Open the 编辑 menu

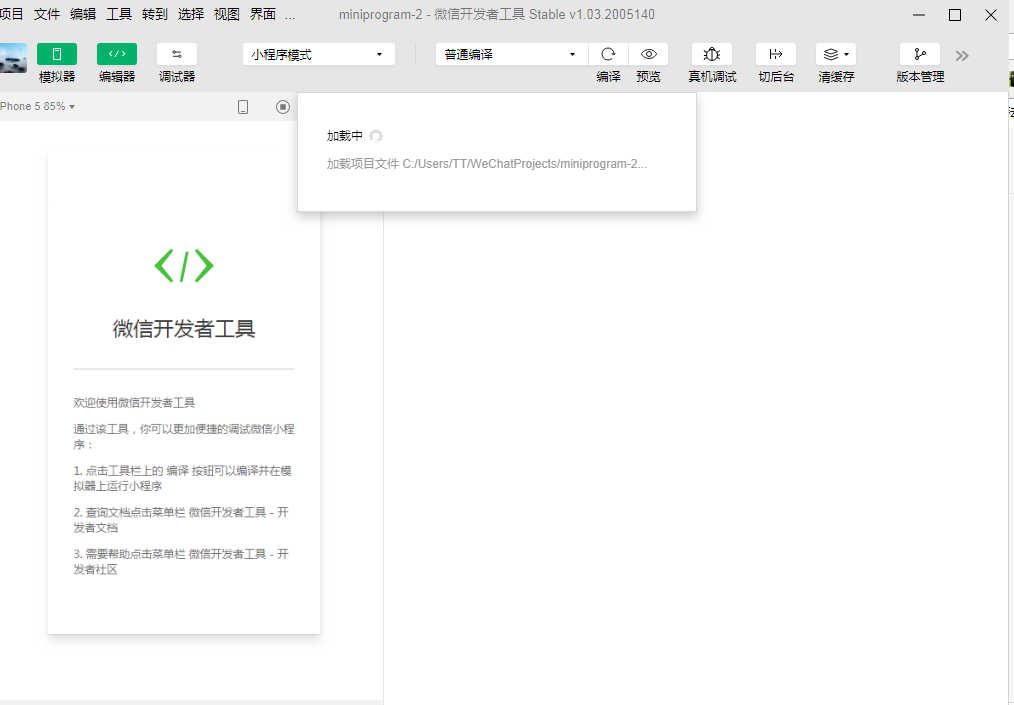(83, 14)
